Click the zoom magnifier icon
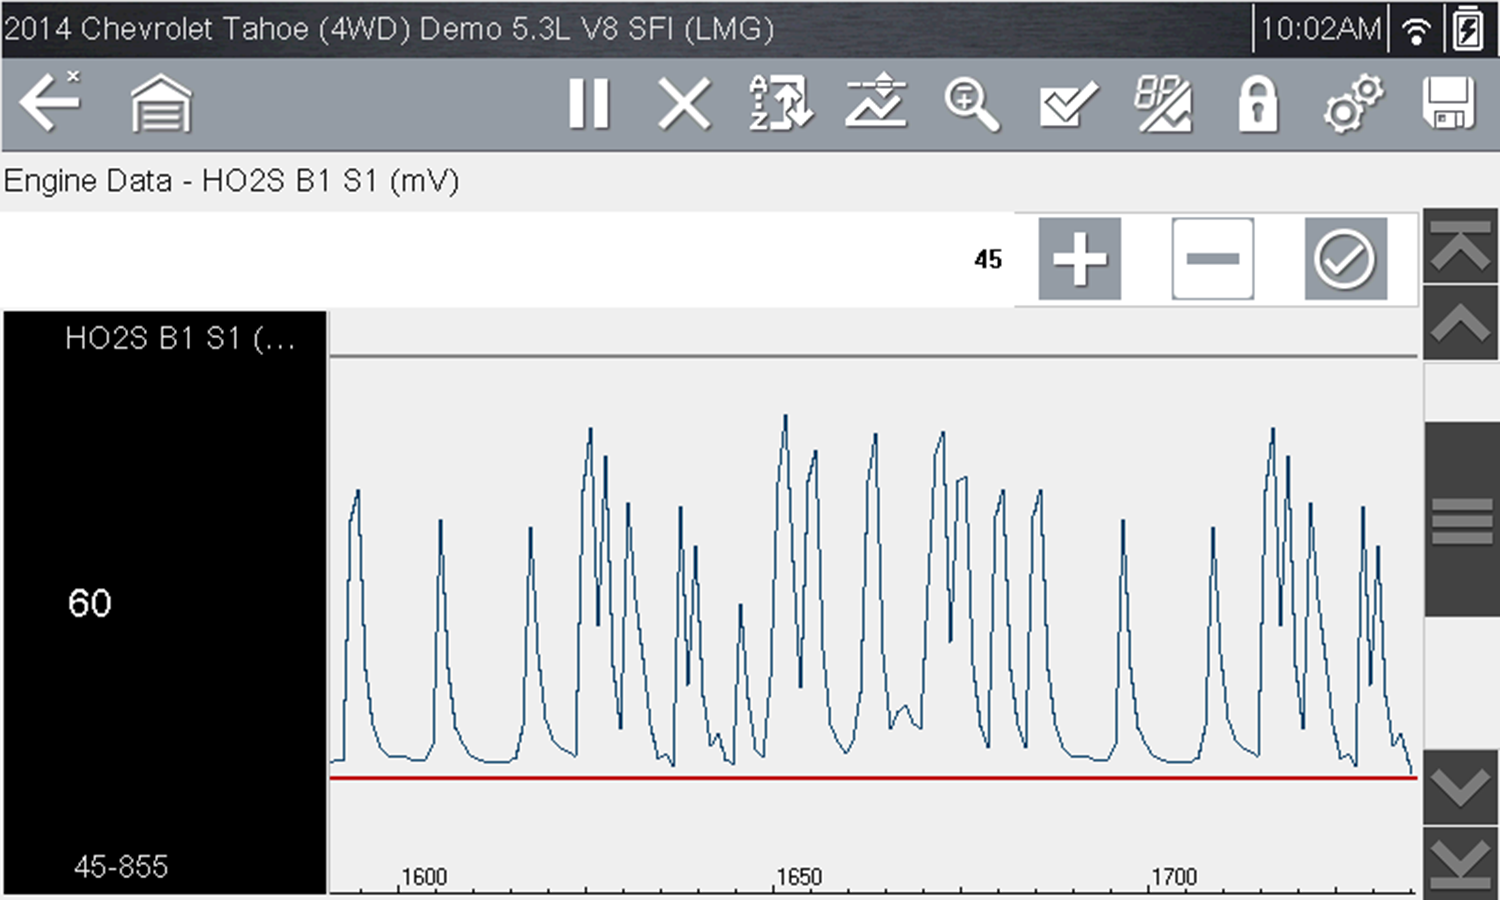Image resolution: width=1500 pixels, height=900 pixels. tap(971, 104)
